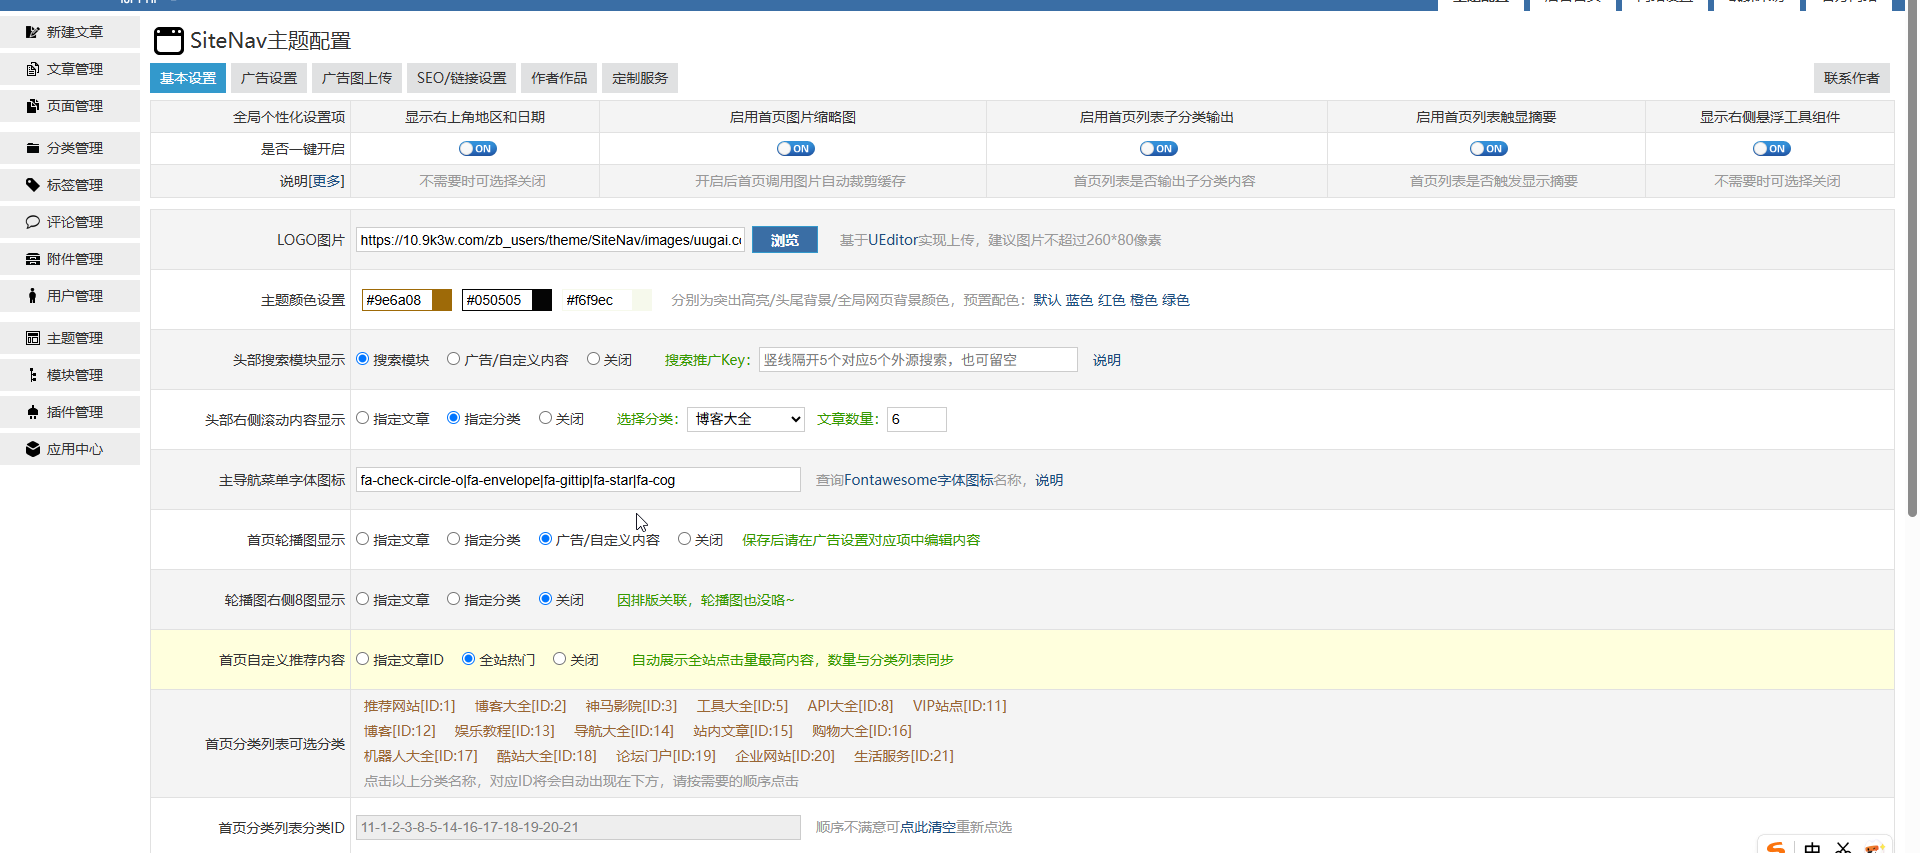Click the 搜索推广Key input field
Screen dimensions: 1920x853
point(917,360)
